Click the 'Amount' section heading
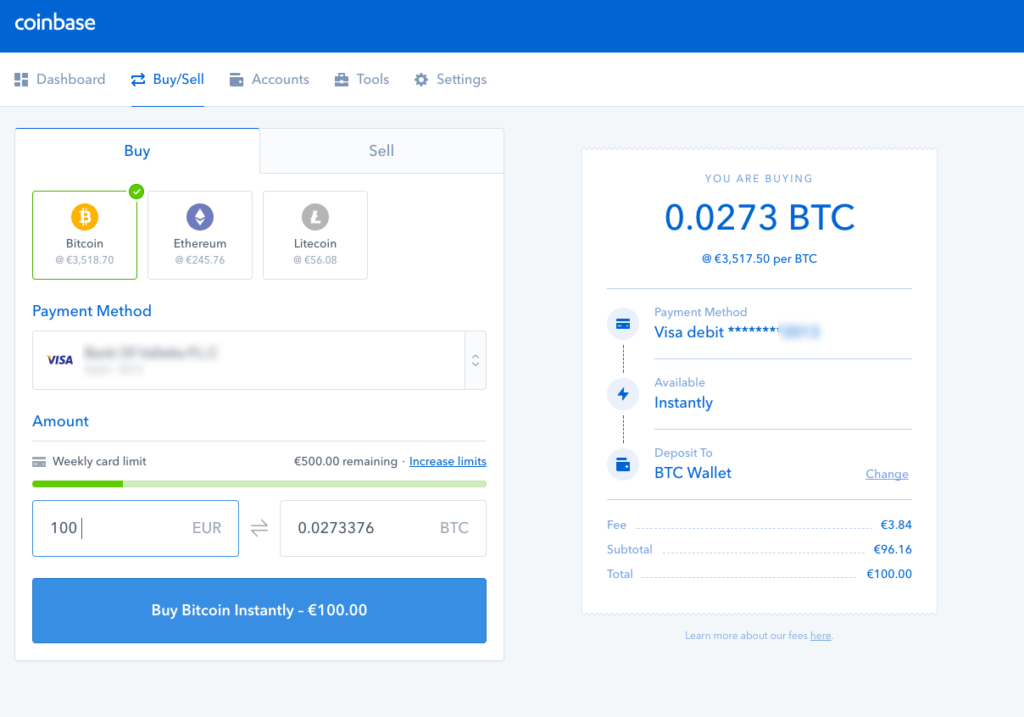The height and width of the screenshot is (717, 1024). (61, 421)
